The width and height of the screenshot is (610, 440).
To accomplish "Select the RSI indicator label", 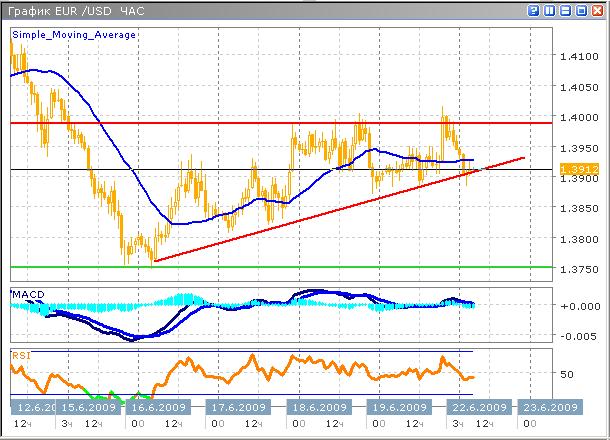I will pos(21,354).
